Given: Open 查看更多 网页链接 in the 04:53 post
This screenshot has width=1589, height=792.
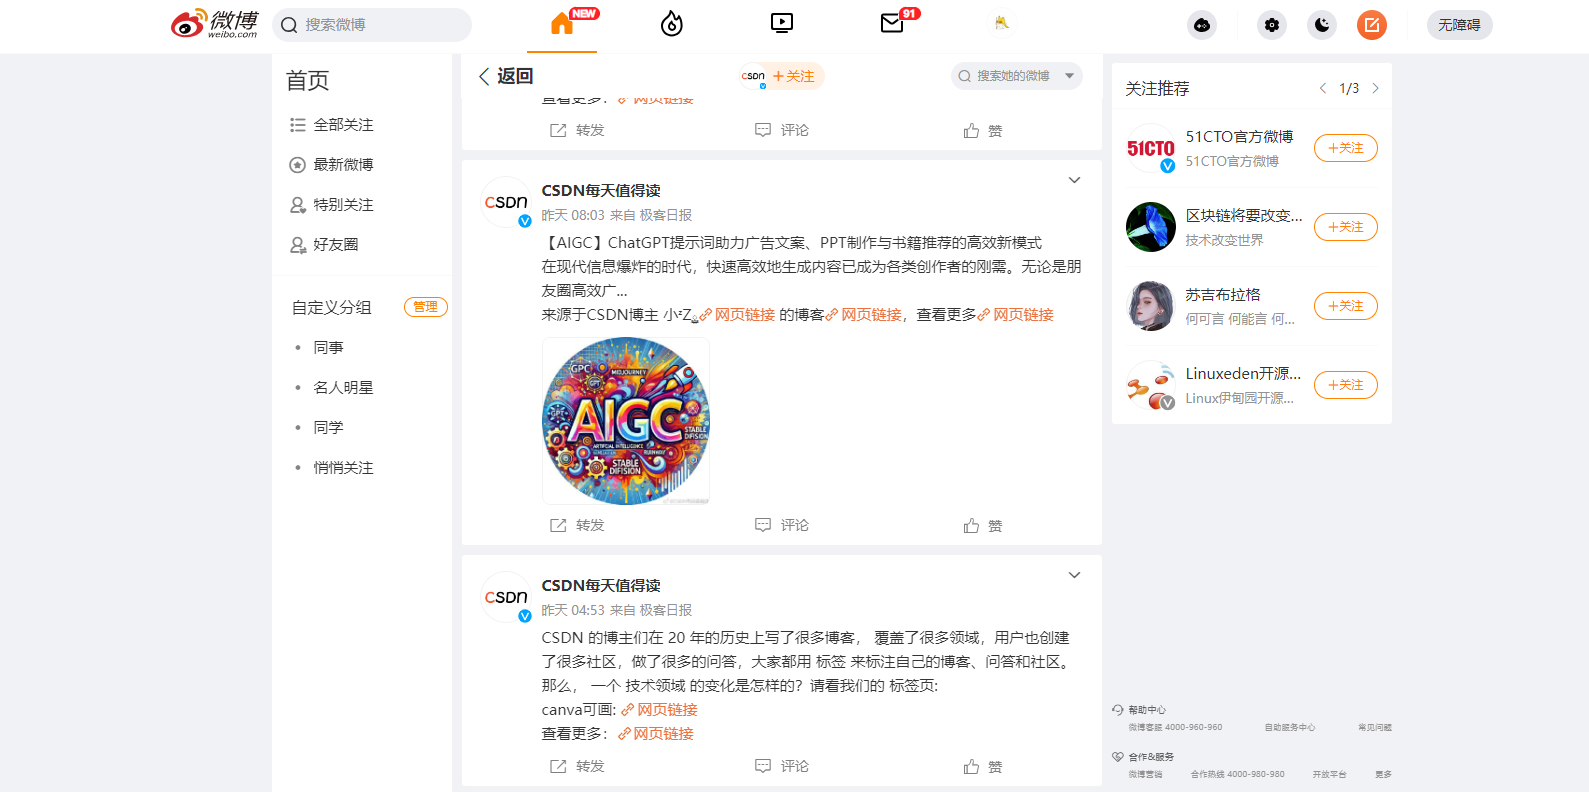Looking at the screenshot, I should [656, 734].
